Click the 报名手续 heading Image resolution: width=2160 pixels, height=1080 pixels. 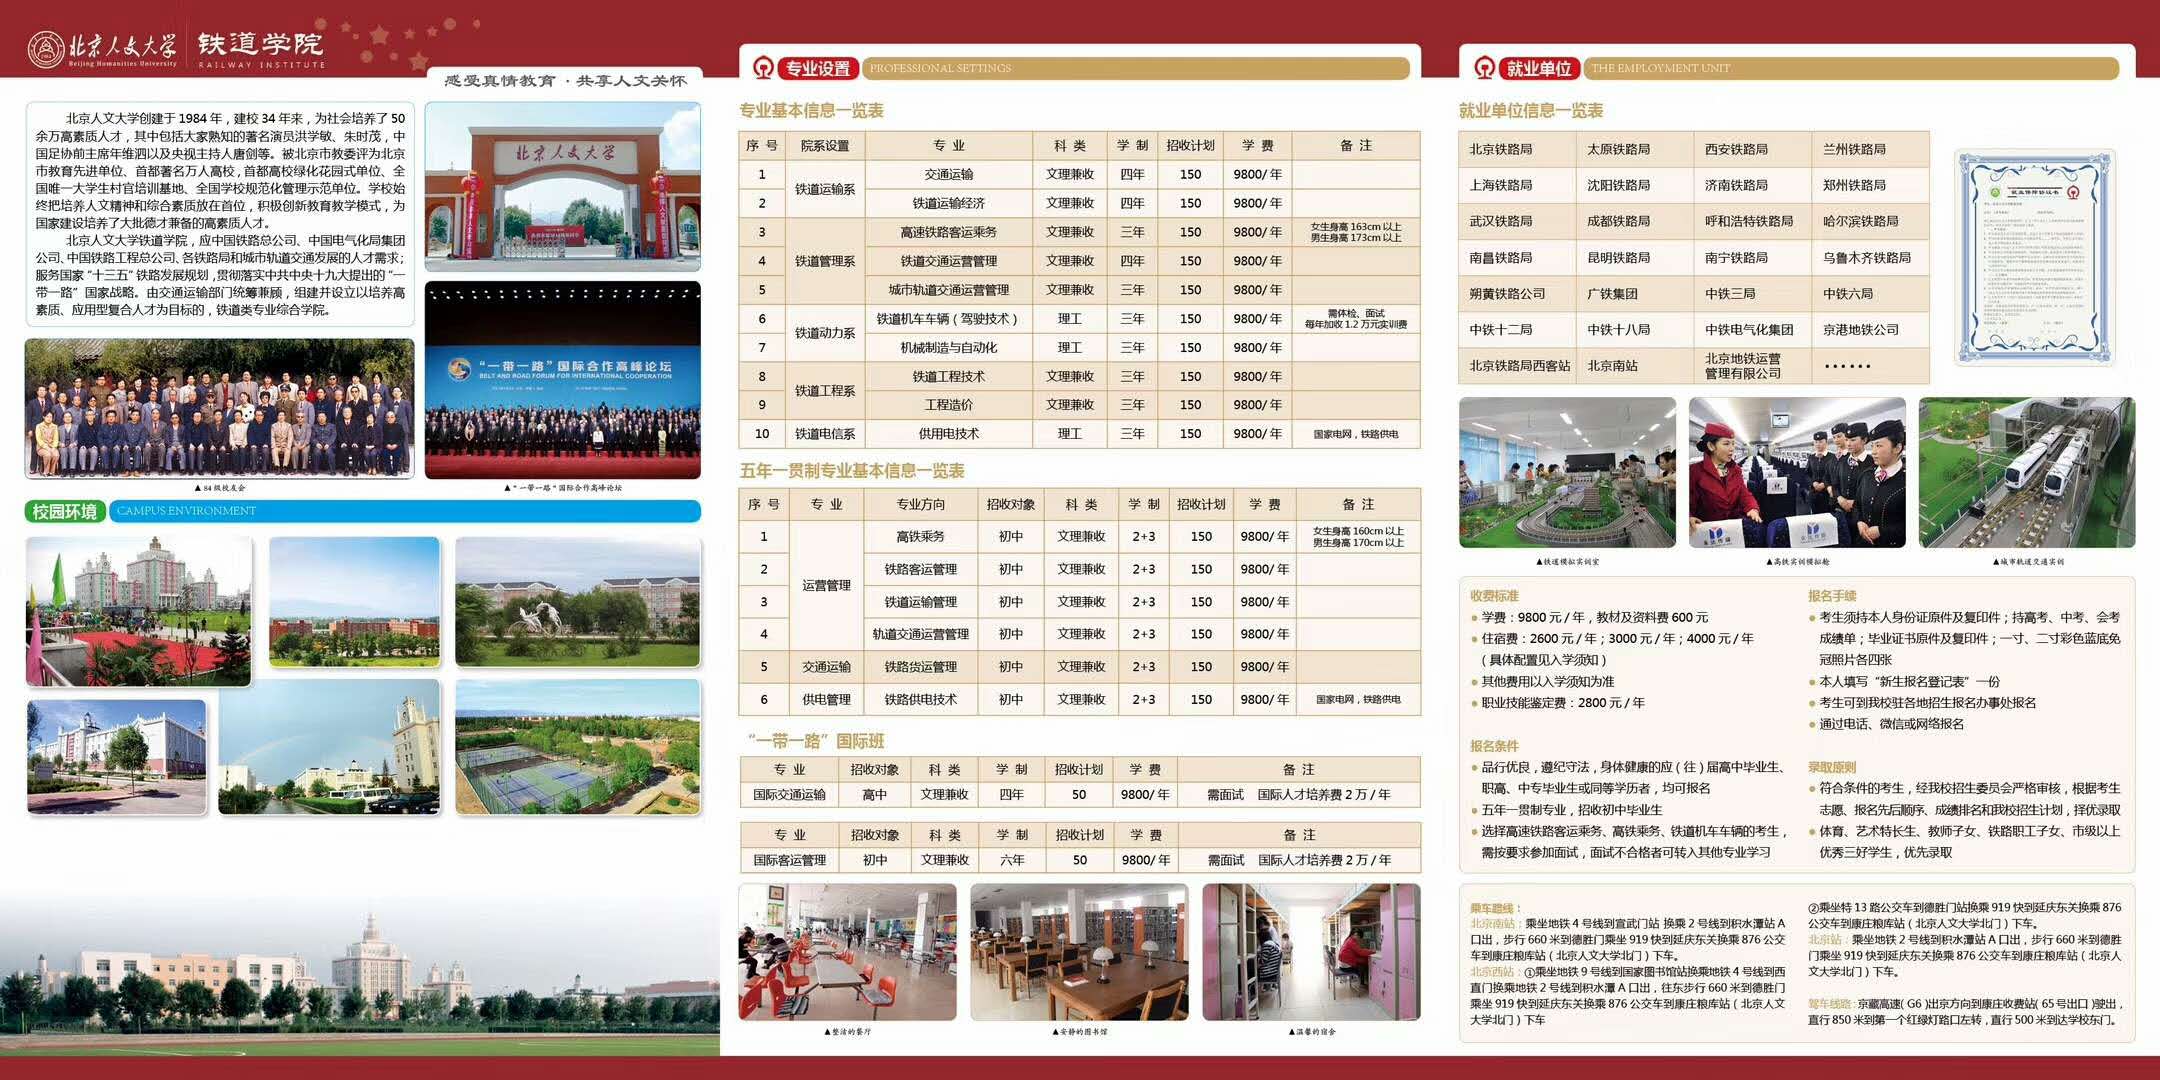(1832, 595)
